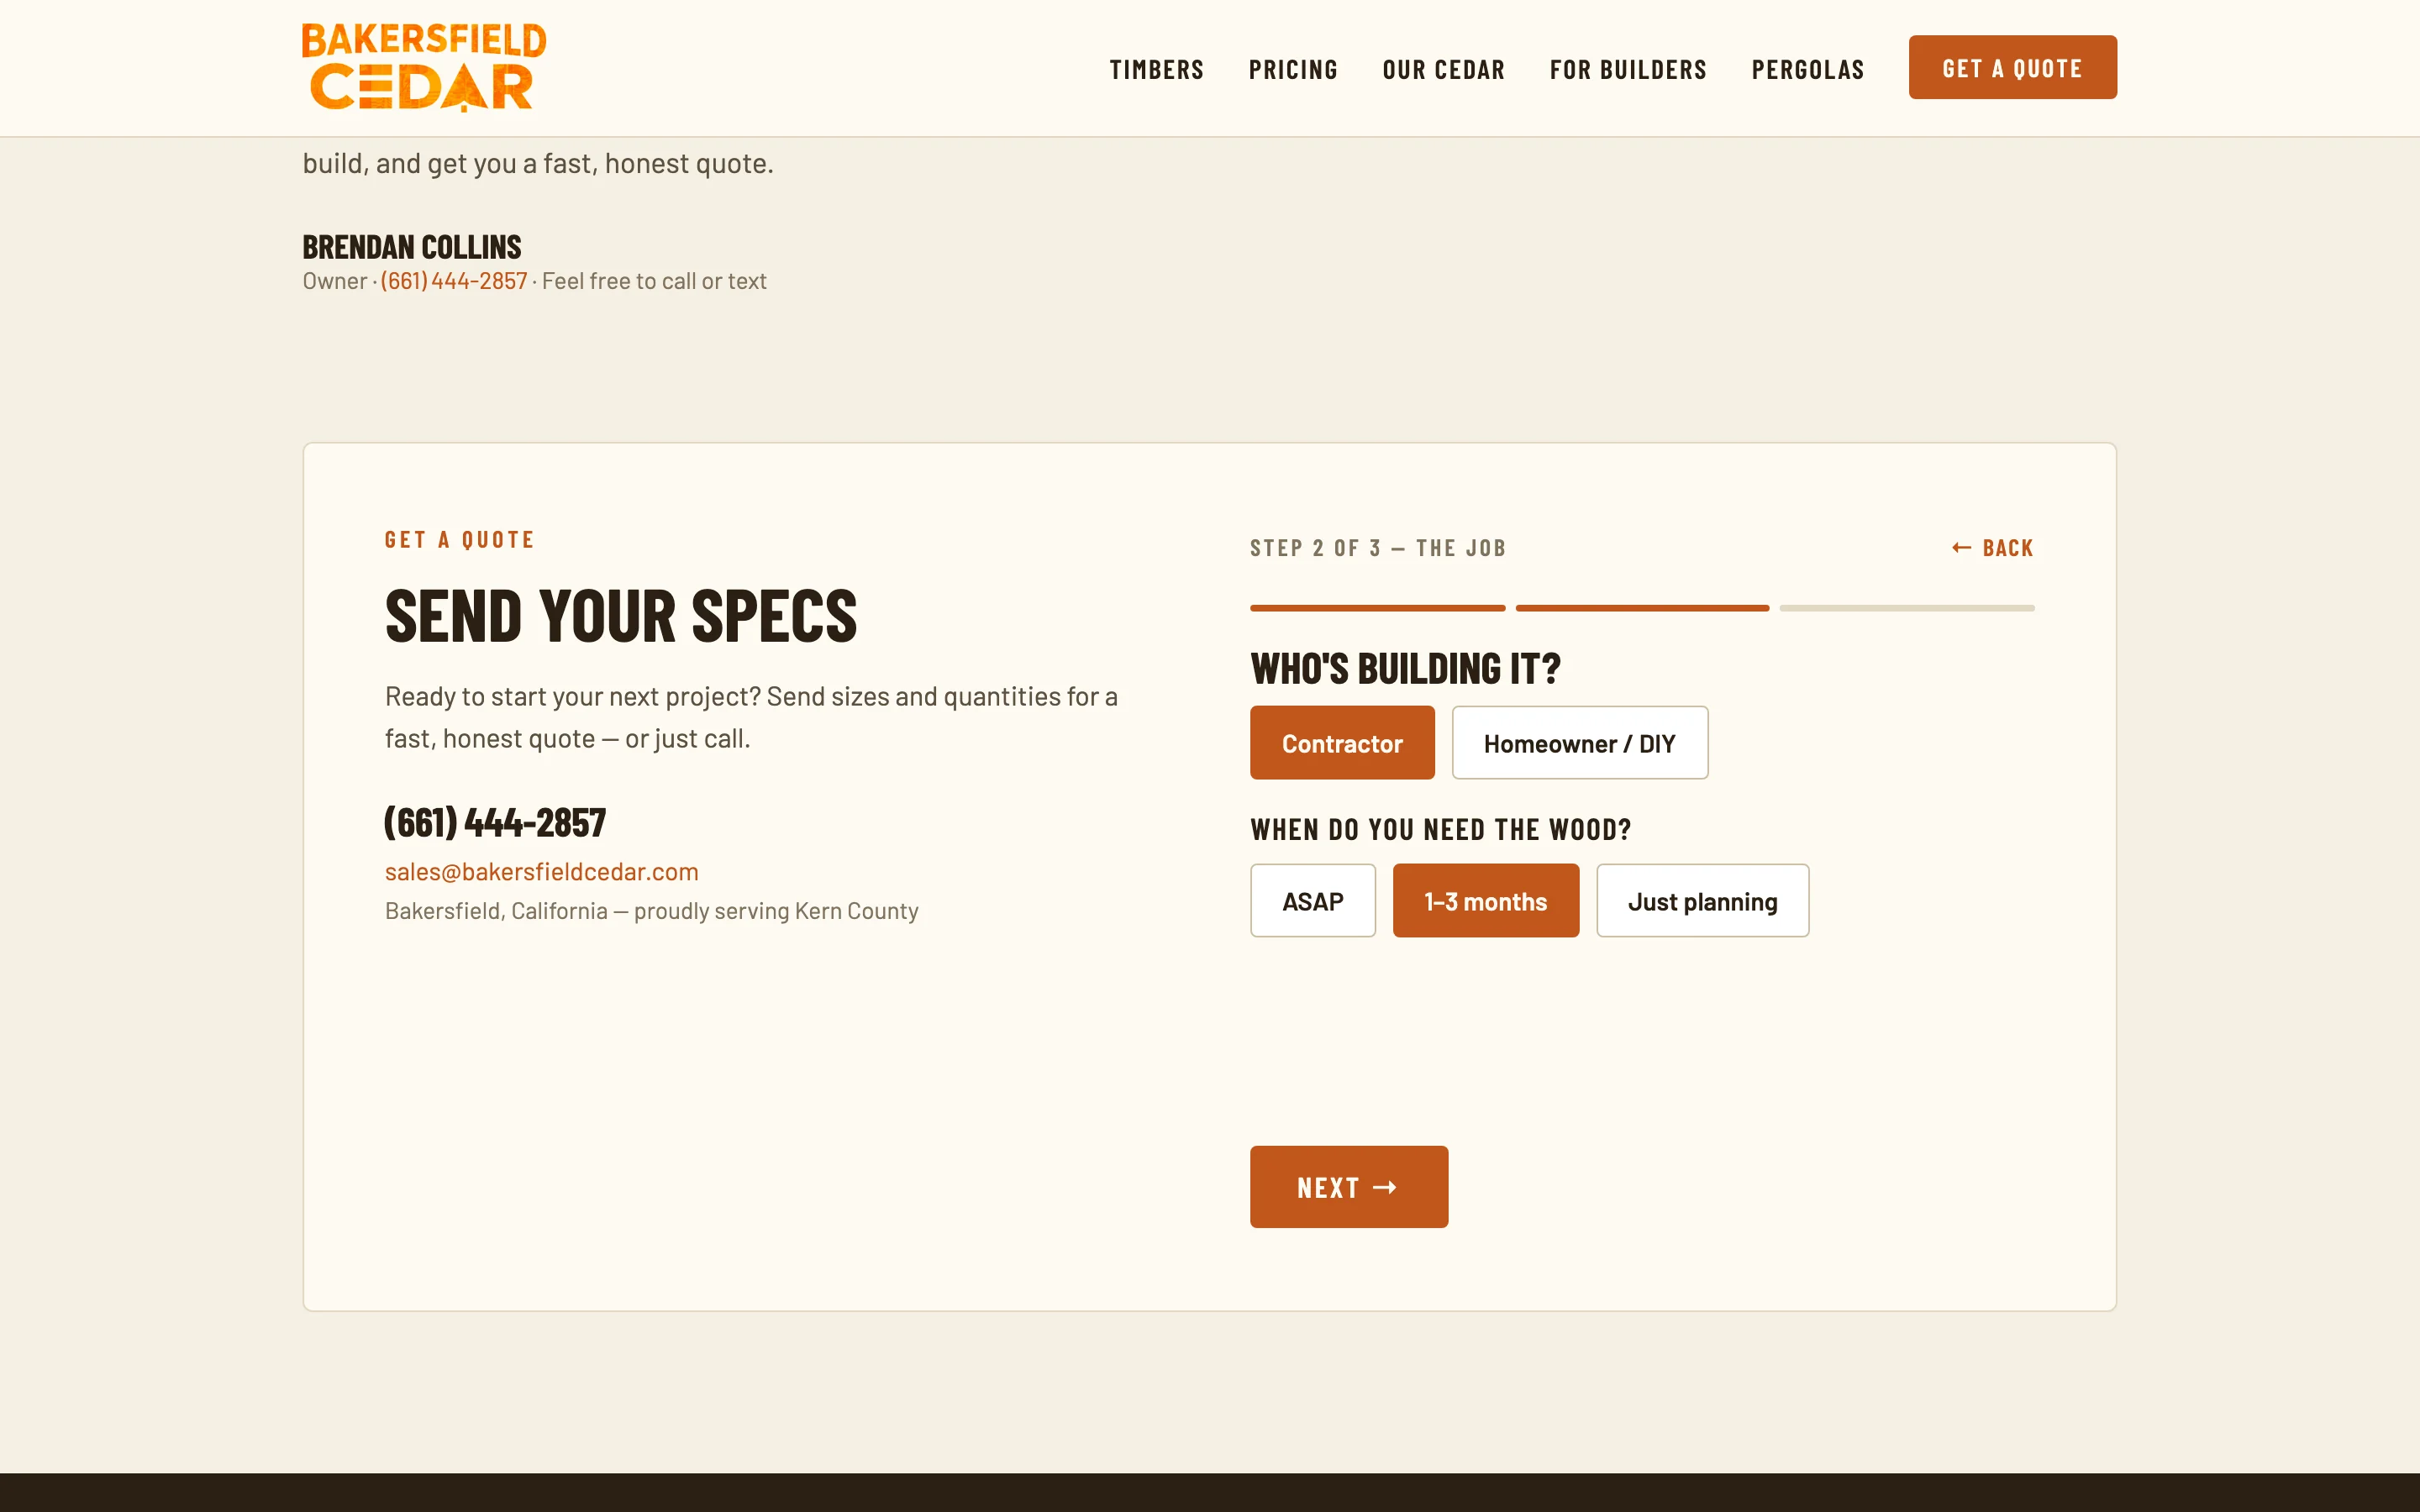
Task: Click the third unfilled progress segment
Action: (1906, 608)
